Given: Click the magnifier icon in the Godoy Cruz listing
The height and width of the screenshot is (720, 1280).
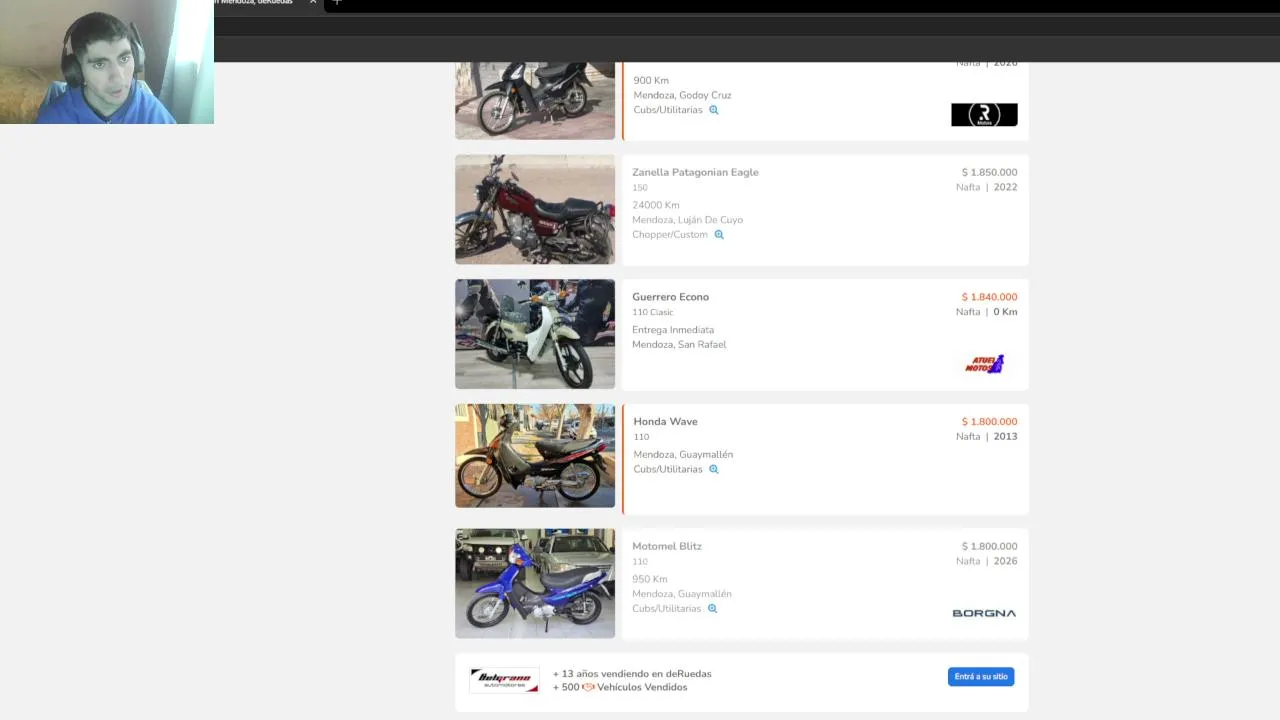Looking at the screenshot, I should coord(714,110).
